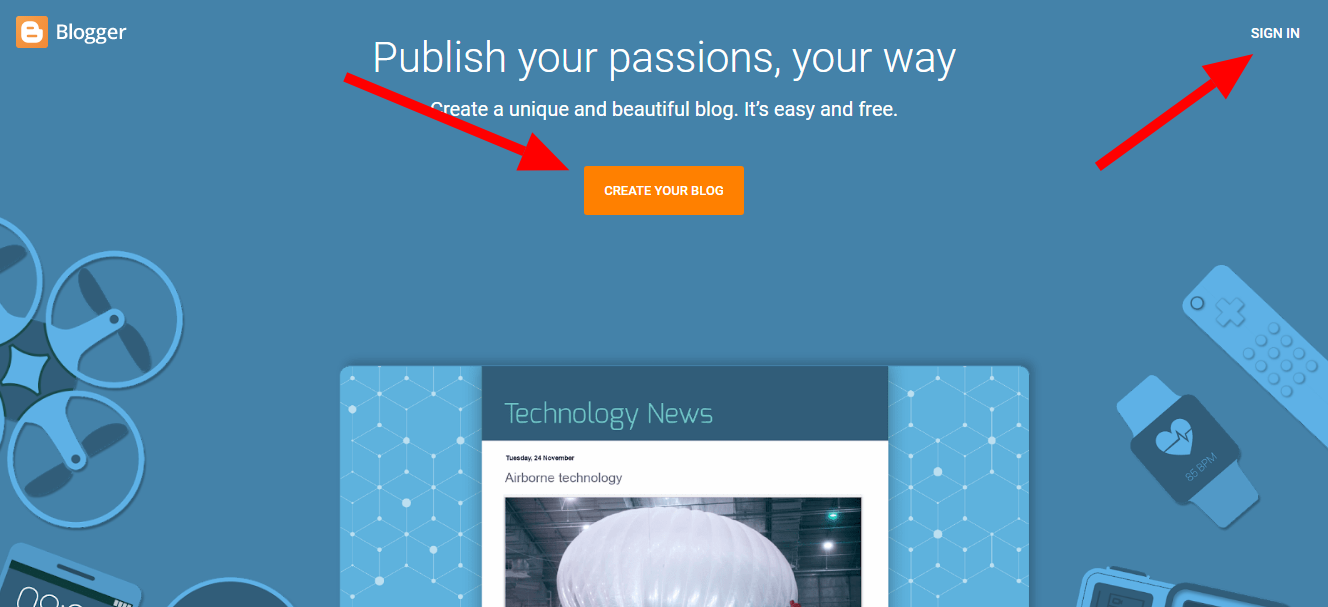This screenshot has width=1328, height=607.
Task: Click the Technology News blog title
Action: click(x=608, y=413)
